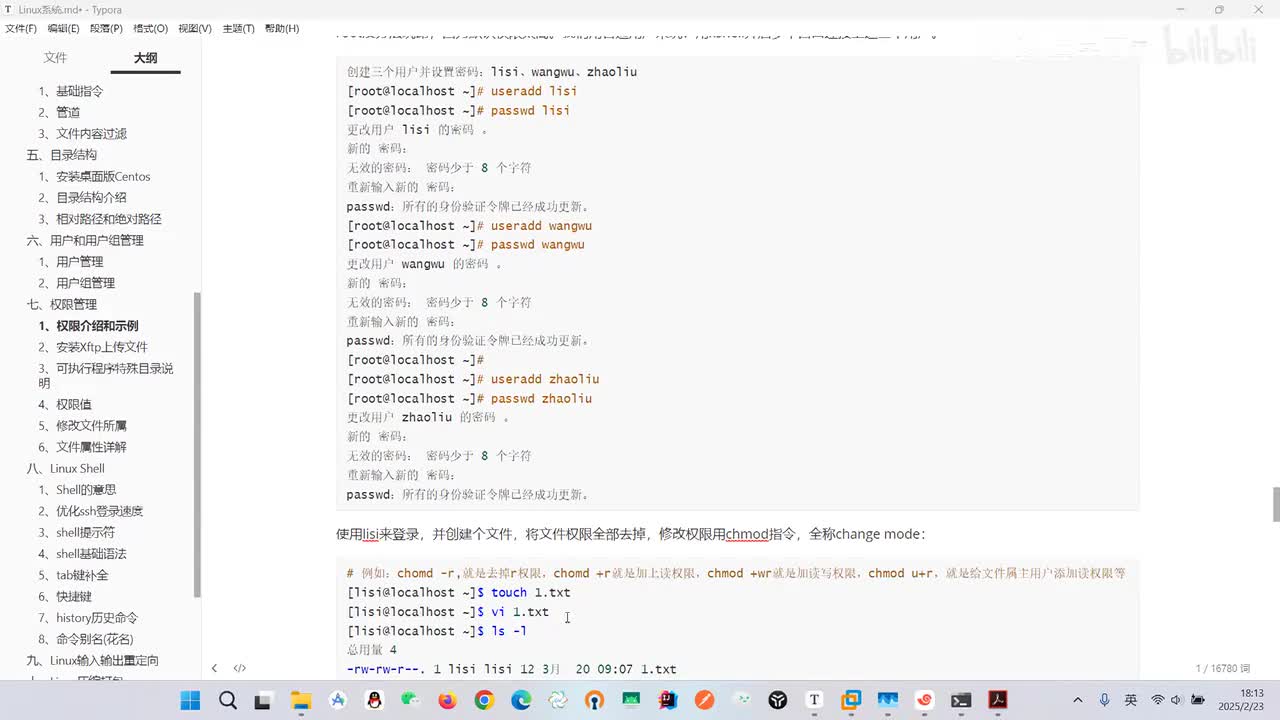Click the 'touch 1.txt' command line
The height and width of the screenshot is (720, 1280).
pyautogui.click(x=459, y=593)
